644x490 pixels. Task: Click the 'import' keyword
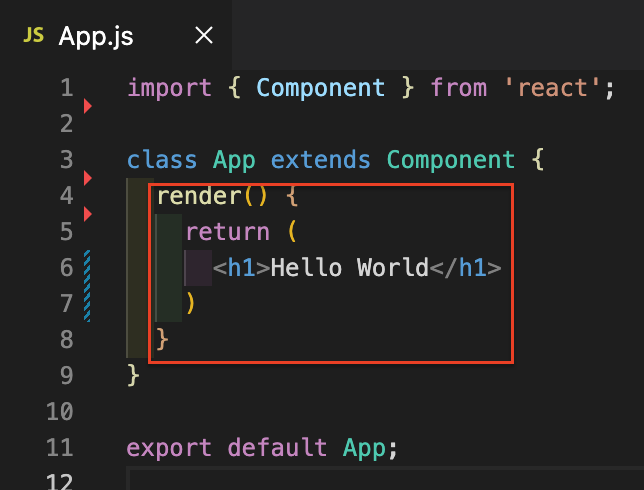point(169,88)
